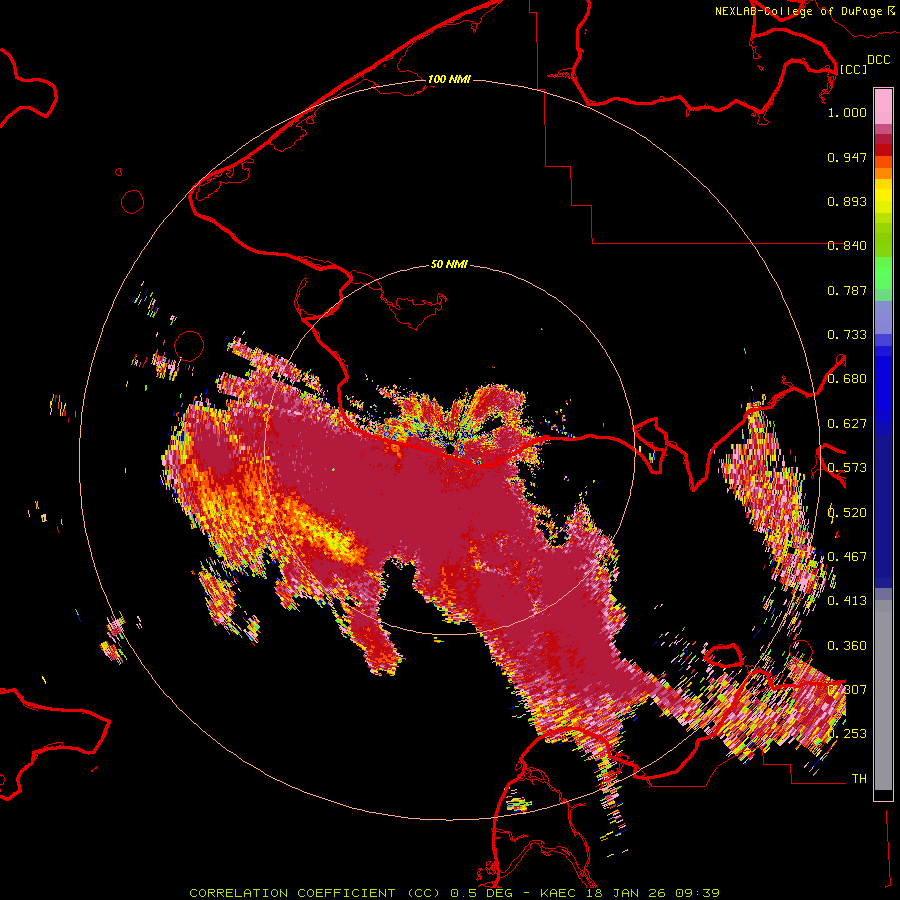The width and height of the screenshot is (900, 900).
Task: Click the 0.520 scale value
Action: click(847, 513)
